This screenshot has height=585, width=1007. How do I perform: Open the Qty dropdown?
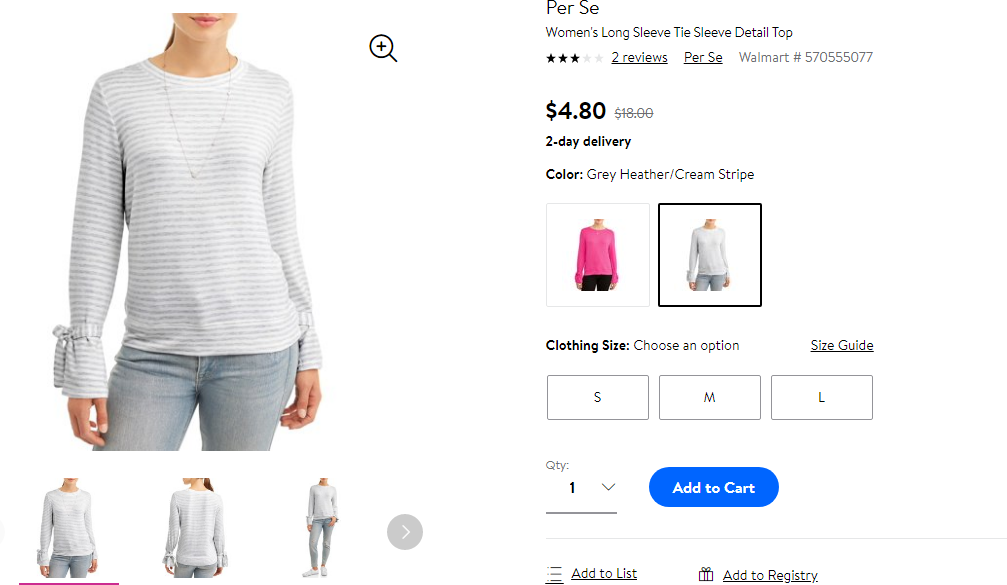tap(581, 488)
